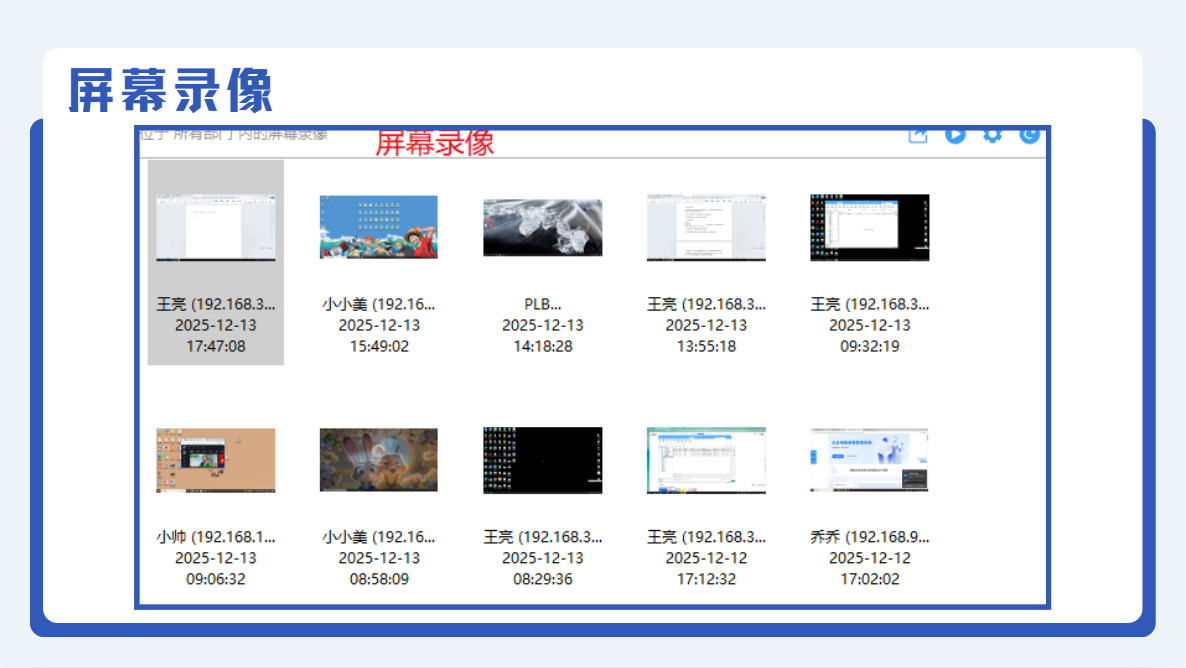The width and height of the screenshot is (1186, 668).
Task: Click the timestamp "08:29:36"
Action: (x=542, y=579)
